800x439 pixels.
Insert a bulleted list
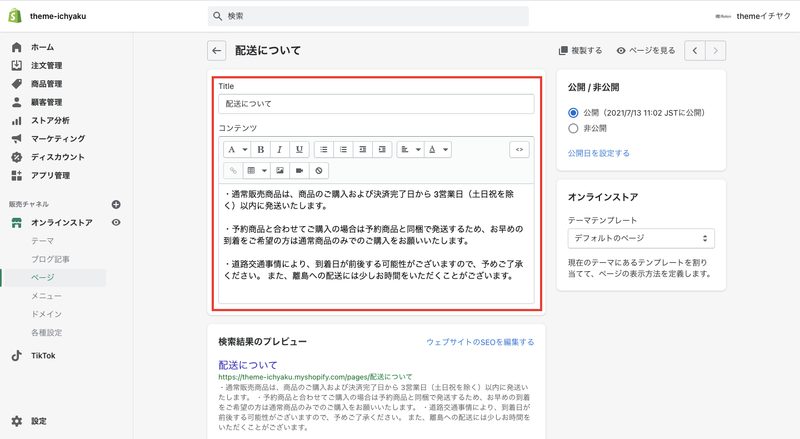pos(323,150)
